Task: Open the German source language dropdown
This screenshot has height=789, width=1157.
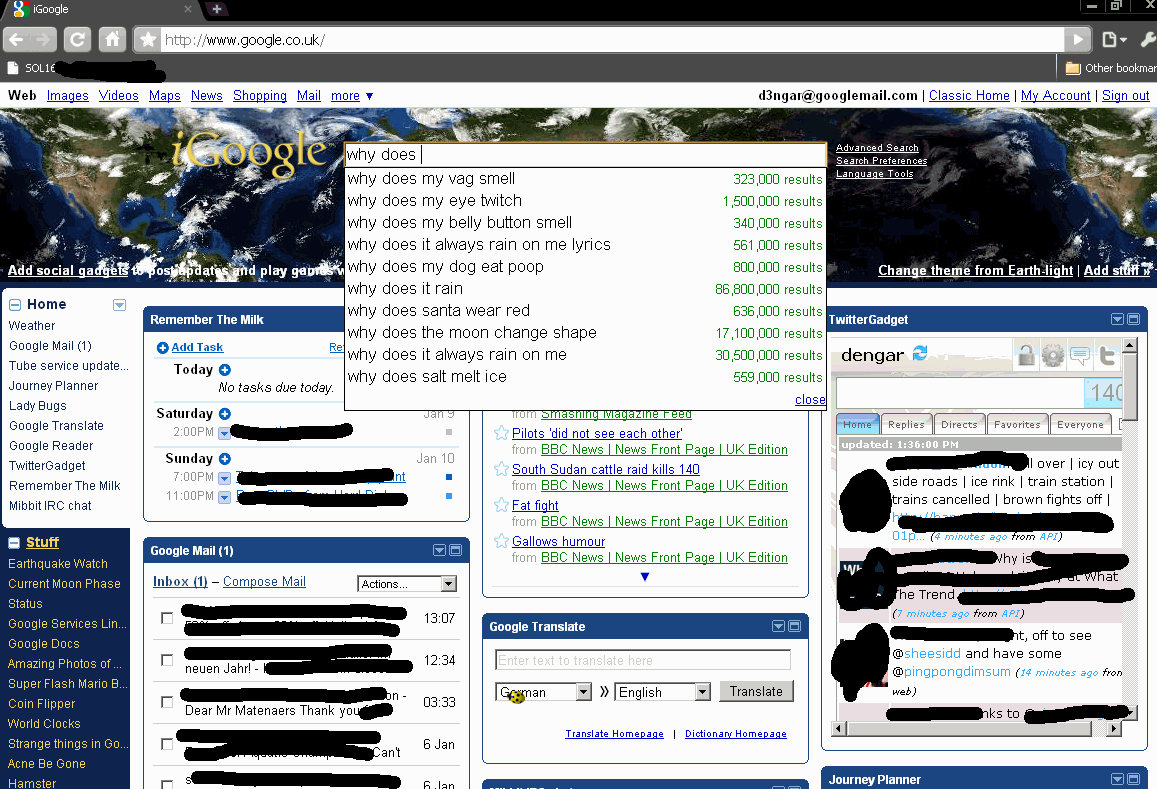Action: pos(544,692)
